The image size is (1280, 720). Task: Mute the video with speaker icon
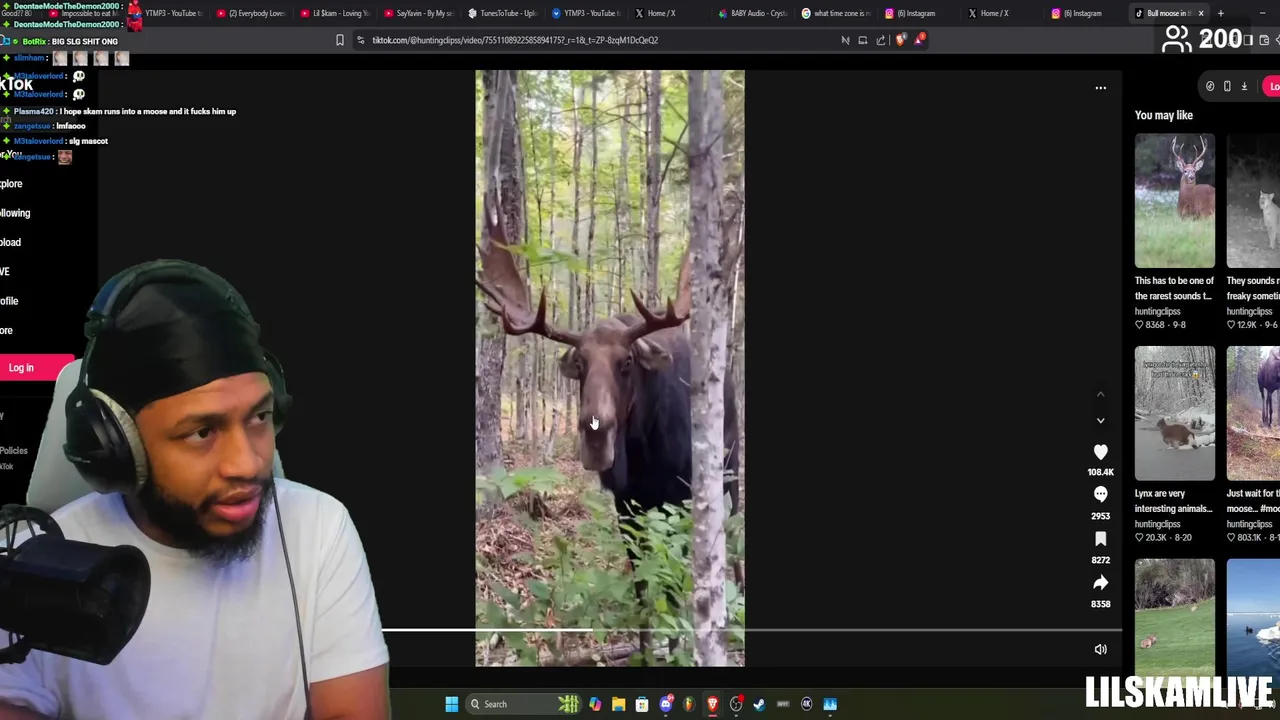click(1100, 649)
